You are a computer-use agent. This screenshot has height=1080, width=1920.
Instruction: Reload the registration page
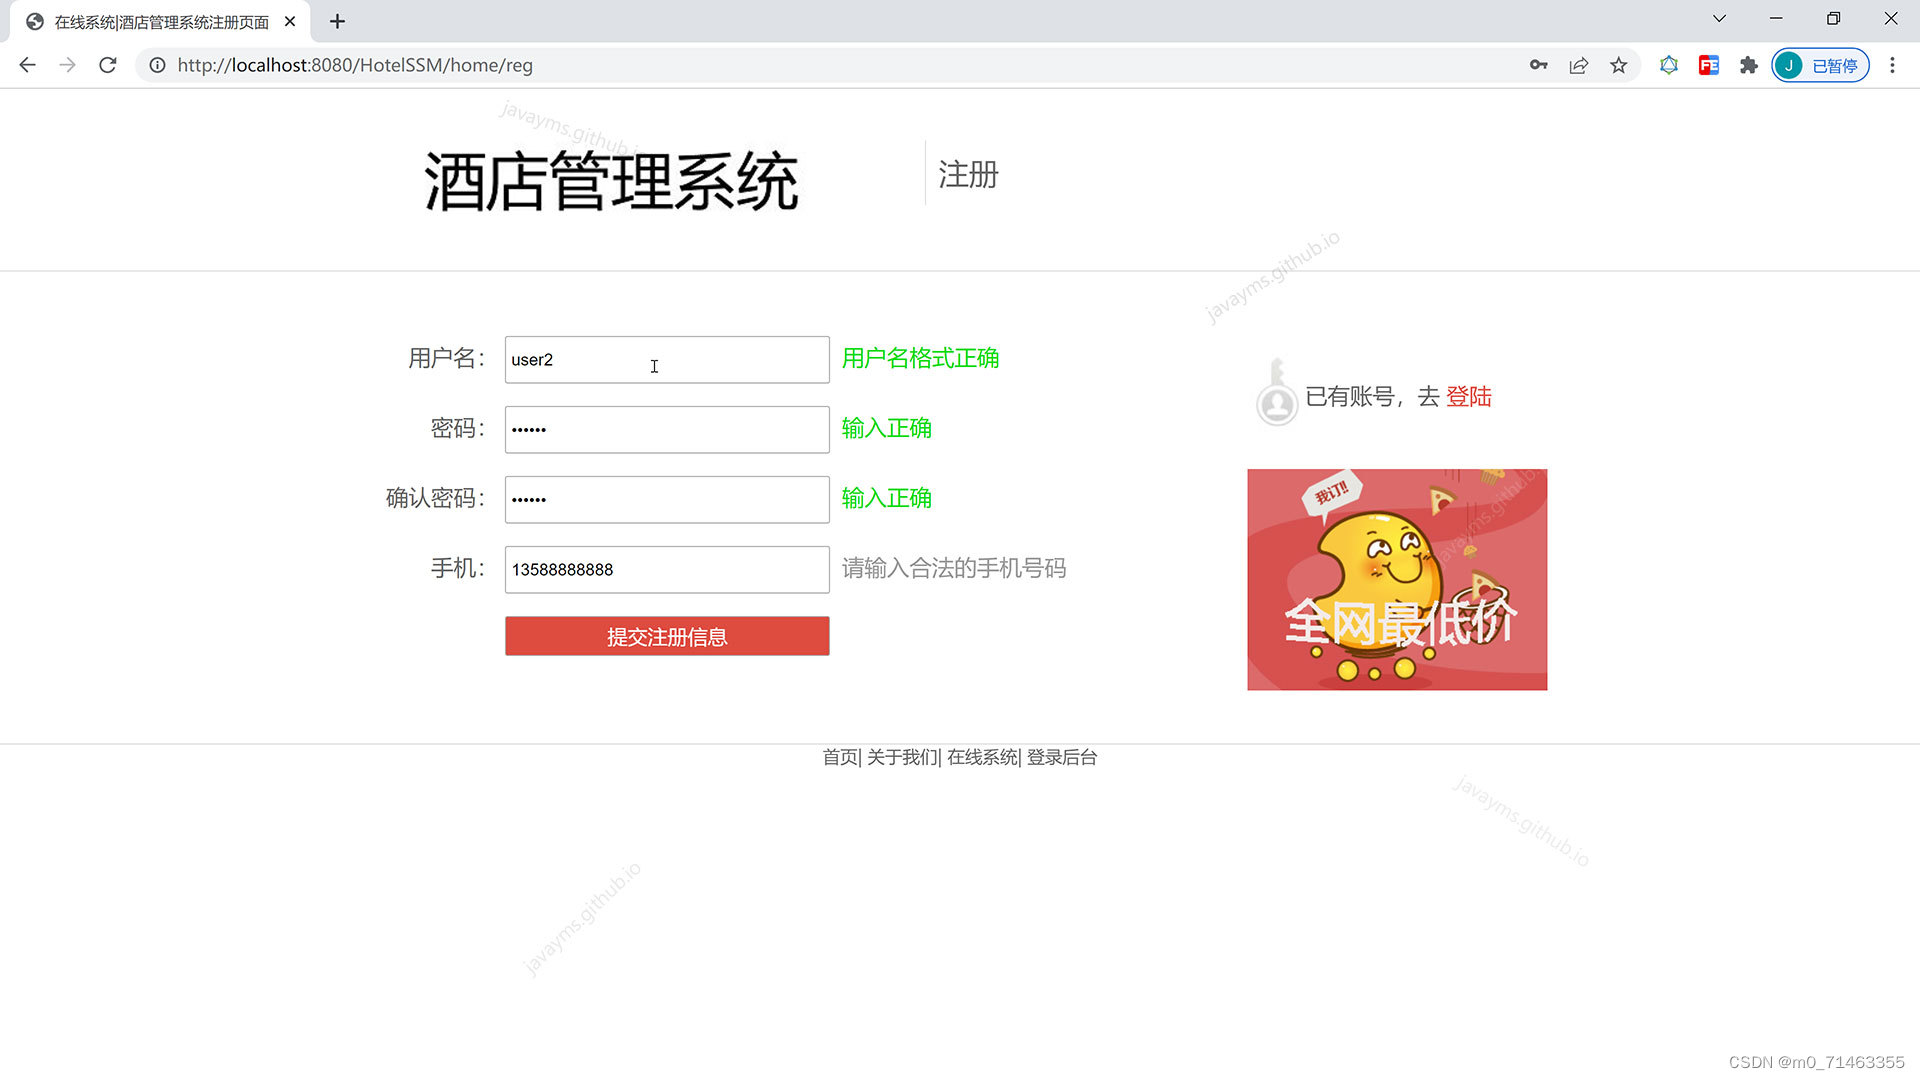coord(108,65)
